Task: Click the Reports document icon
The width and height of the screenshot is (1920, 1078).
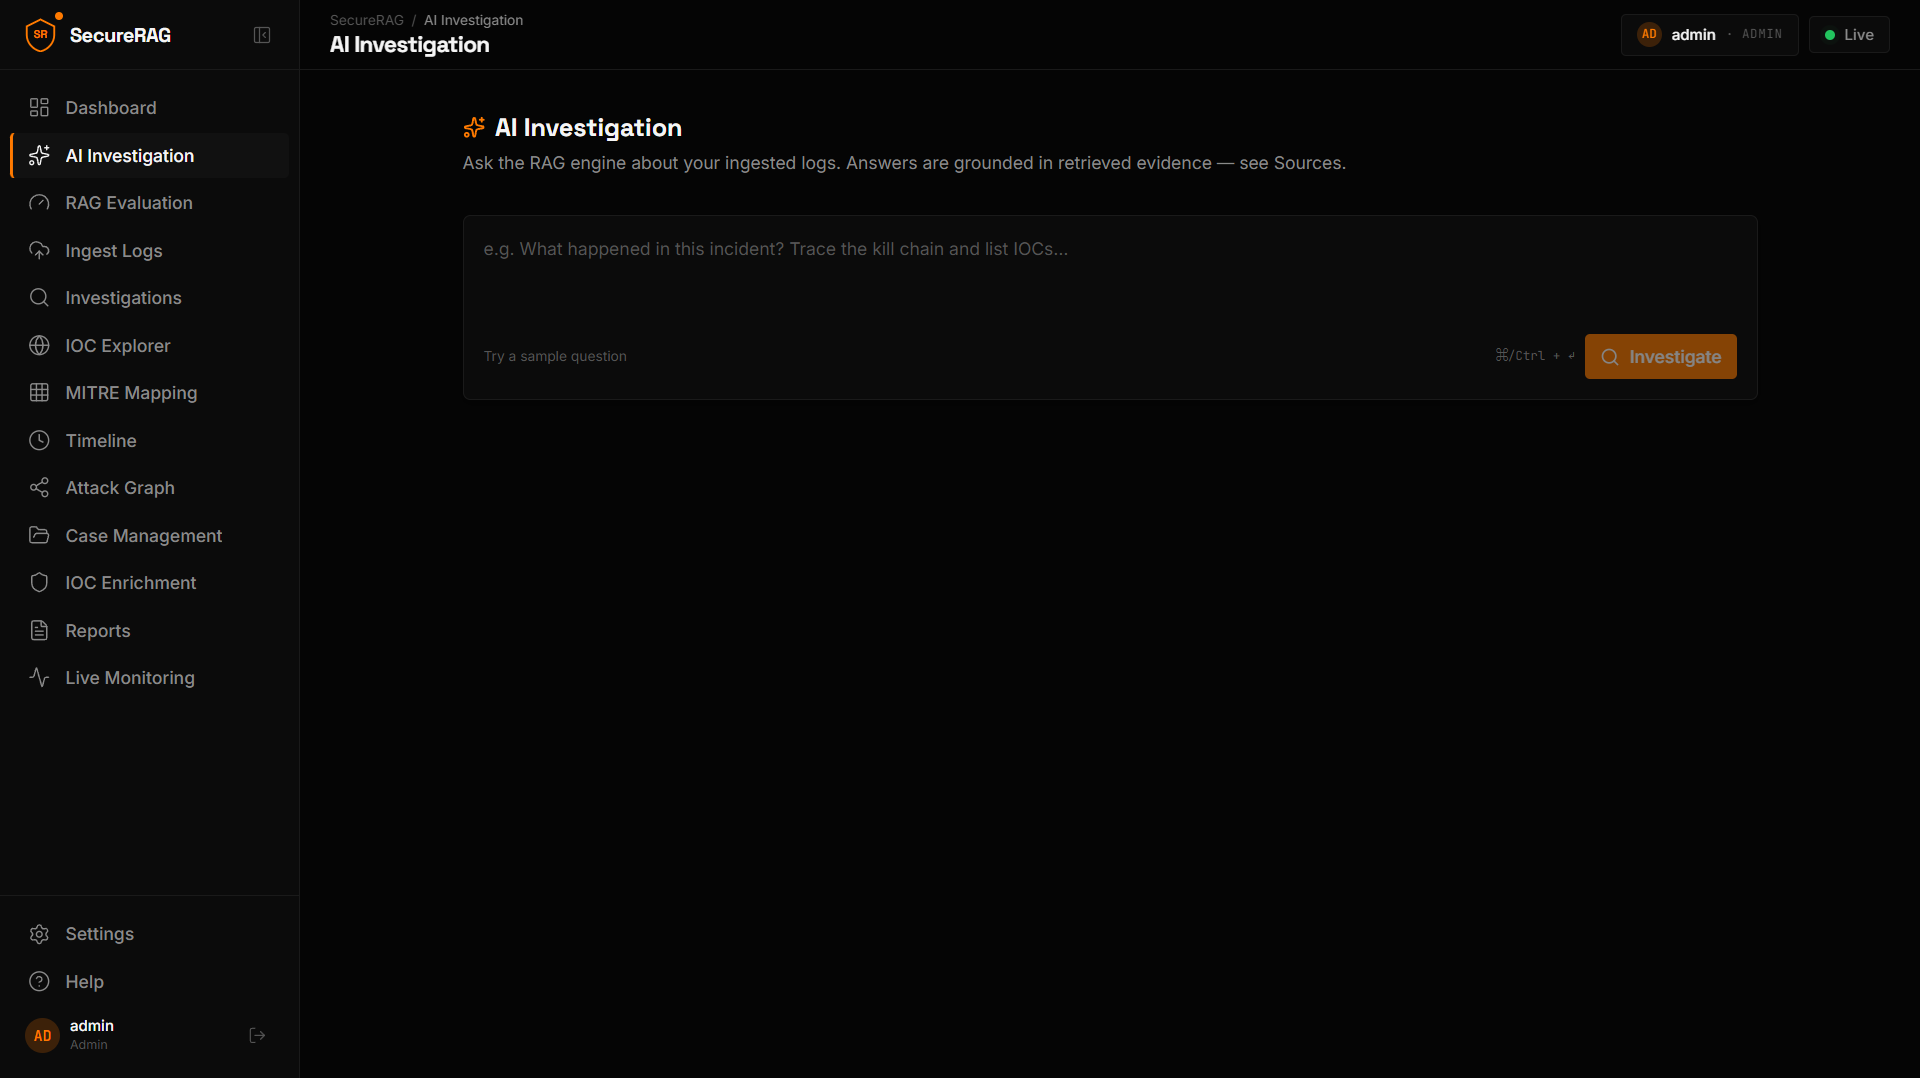Action: (39, 630)
